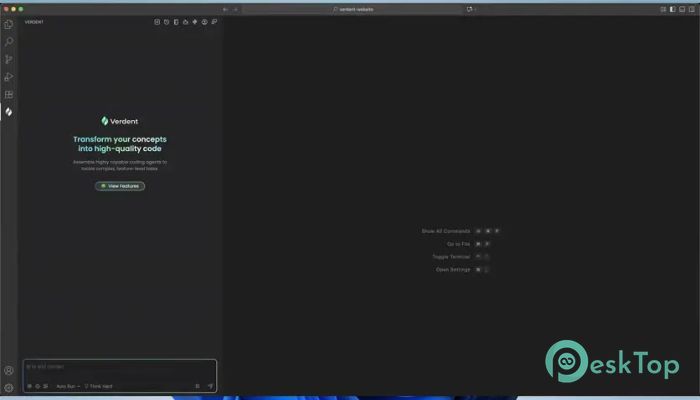The height and width of the screenshot is (400, 700).
Task: Open the Search view in activity bar
Action: pyautogui.click(x=8, y=42)
